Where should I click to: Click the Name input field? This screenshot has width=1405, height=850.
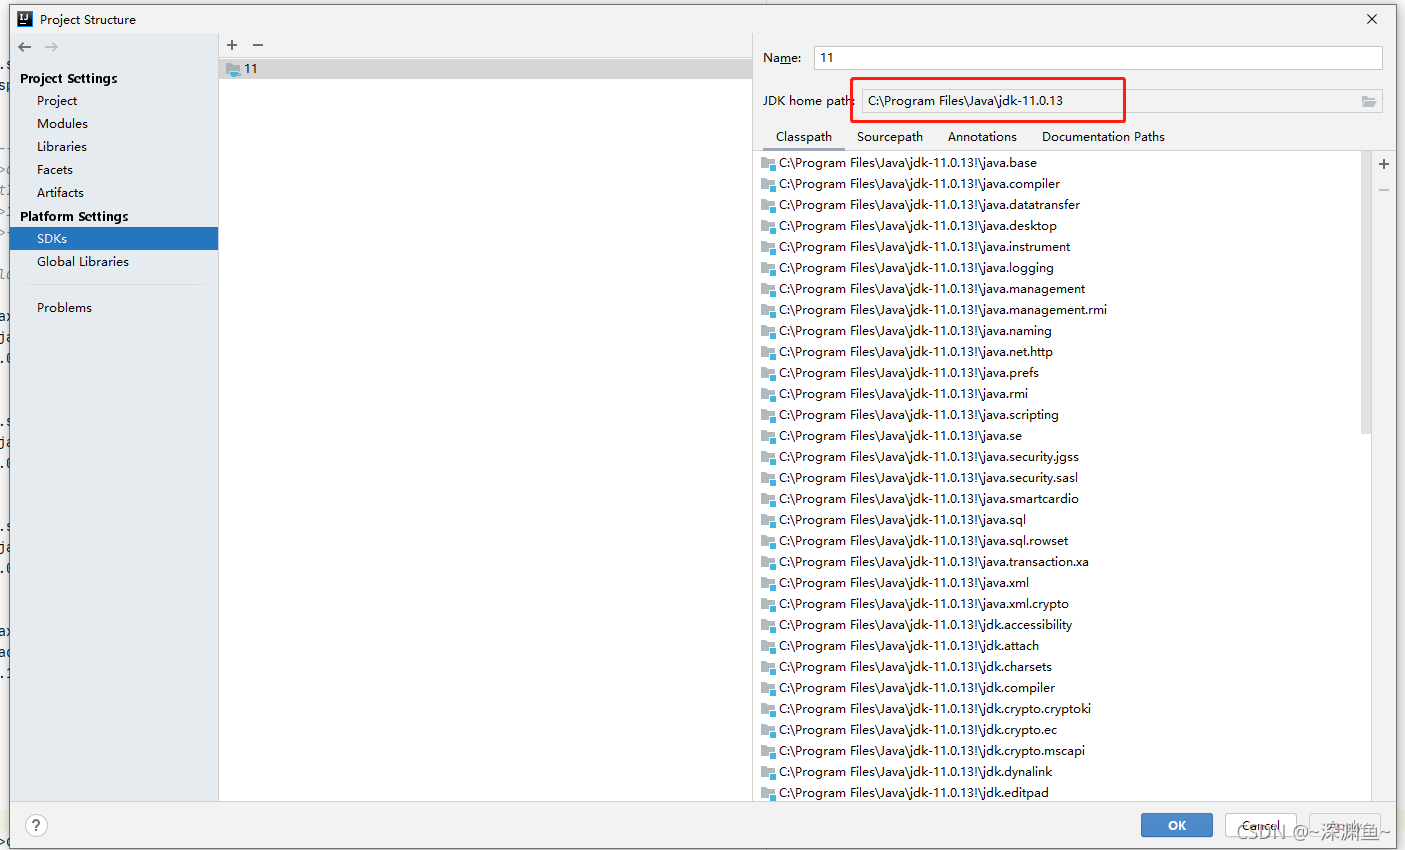click(x=1098, y=58)
